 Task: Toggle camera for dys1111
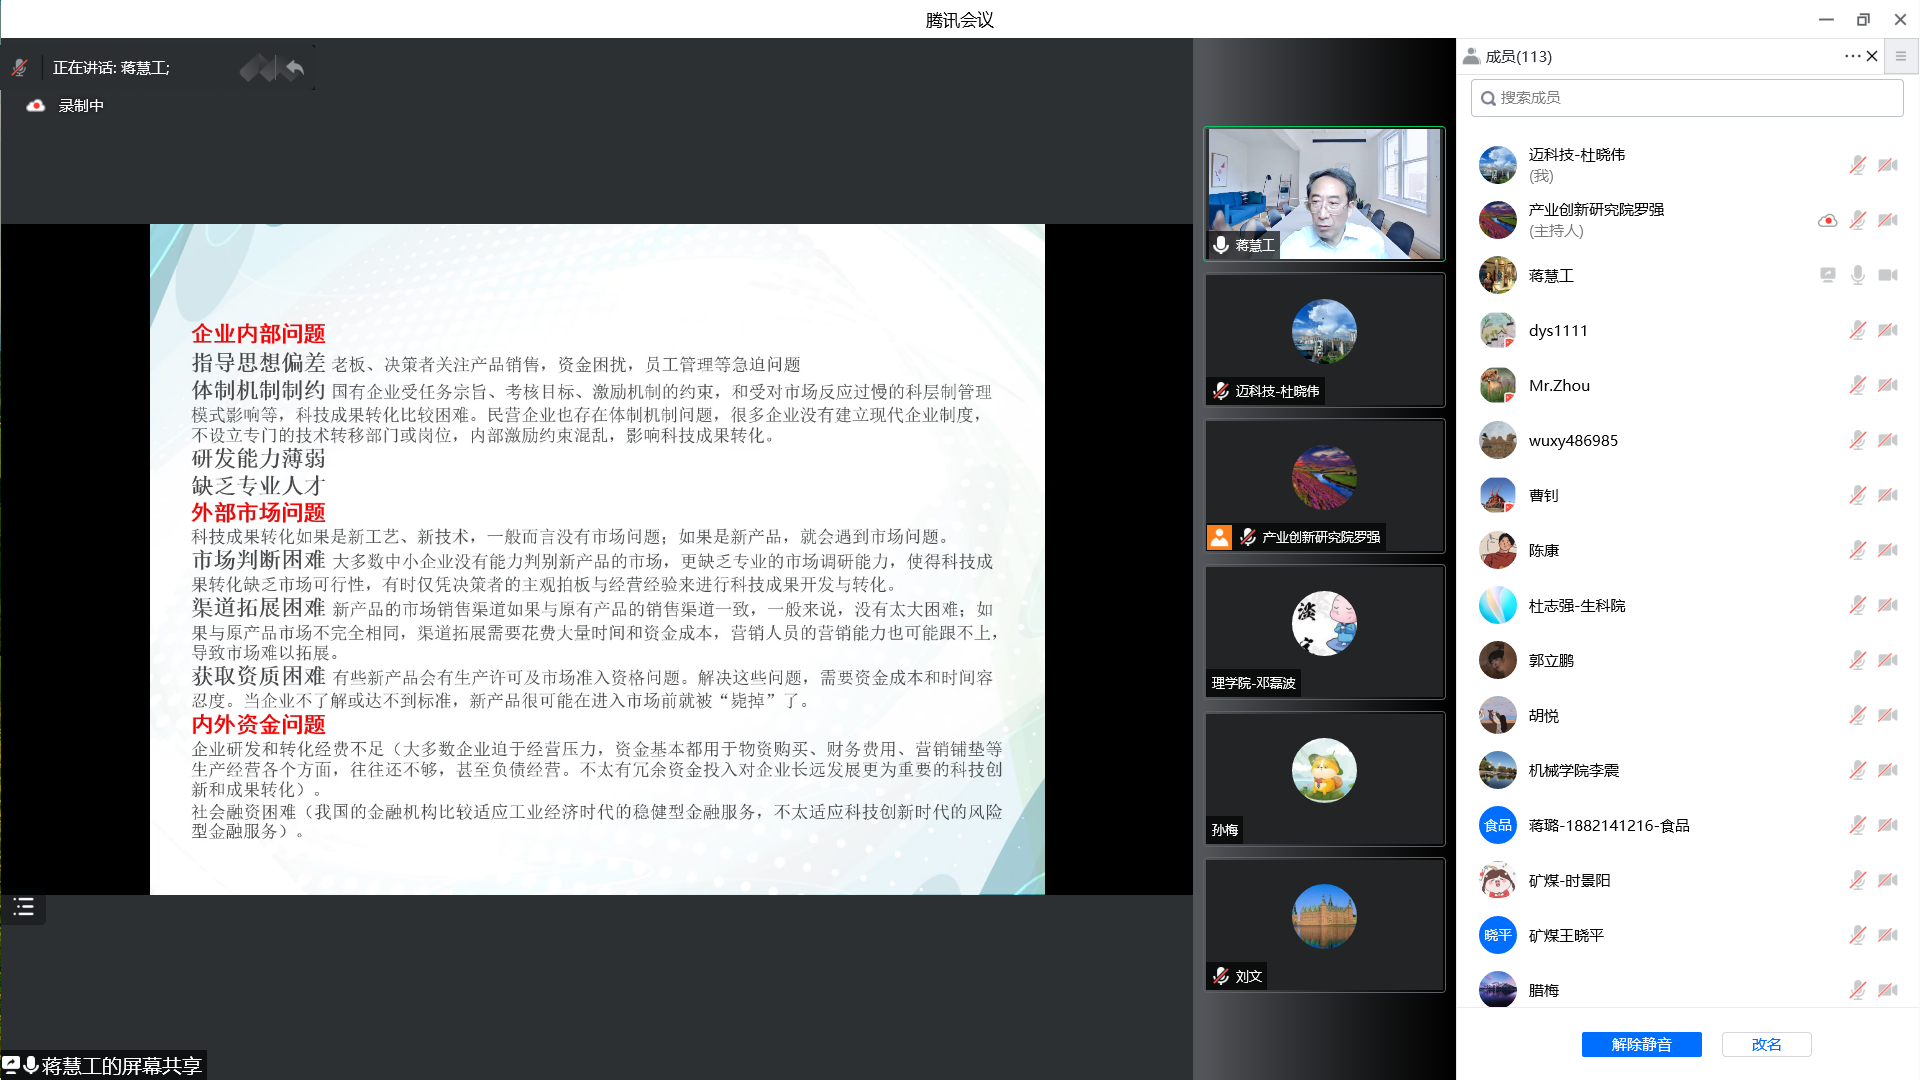tap(1887, 330)
